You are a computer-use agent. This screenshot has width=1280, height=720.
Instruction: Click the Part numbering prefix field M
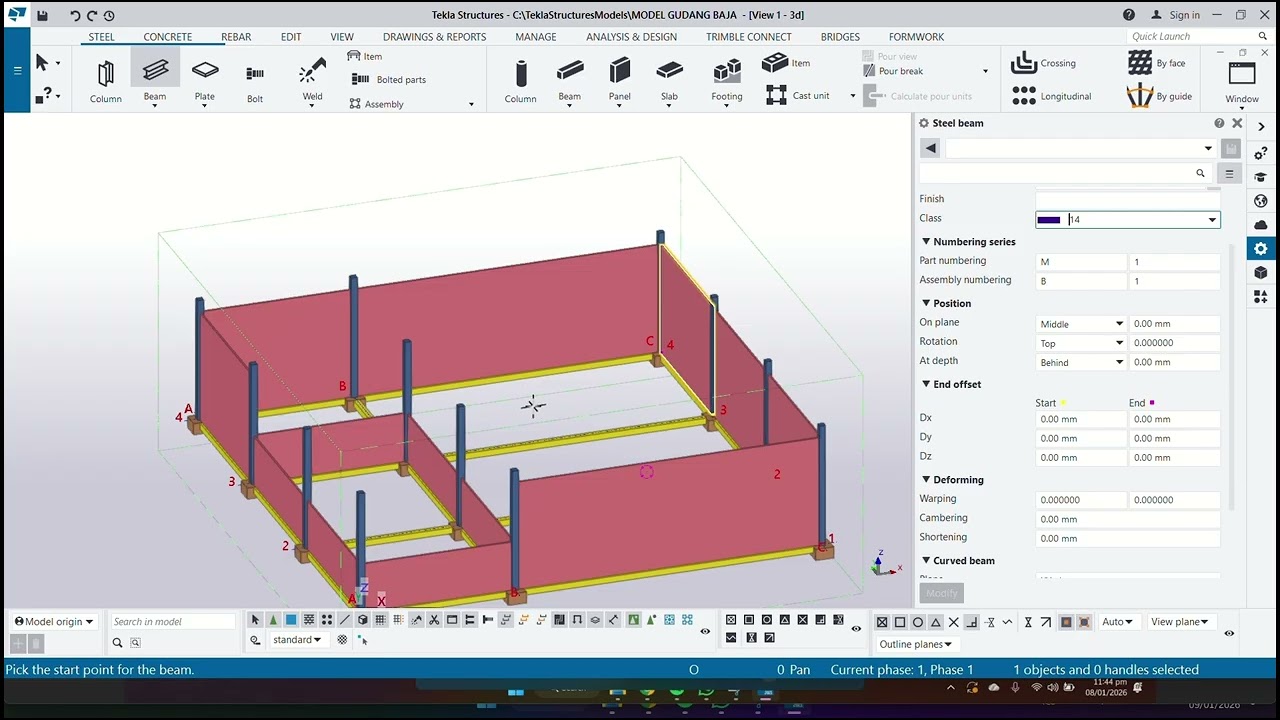pos(1081,262)
